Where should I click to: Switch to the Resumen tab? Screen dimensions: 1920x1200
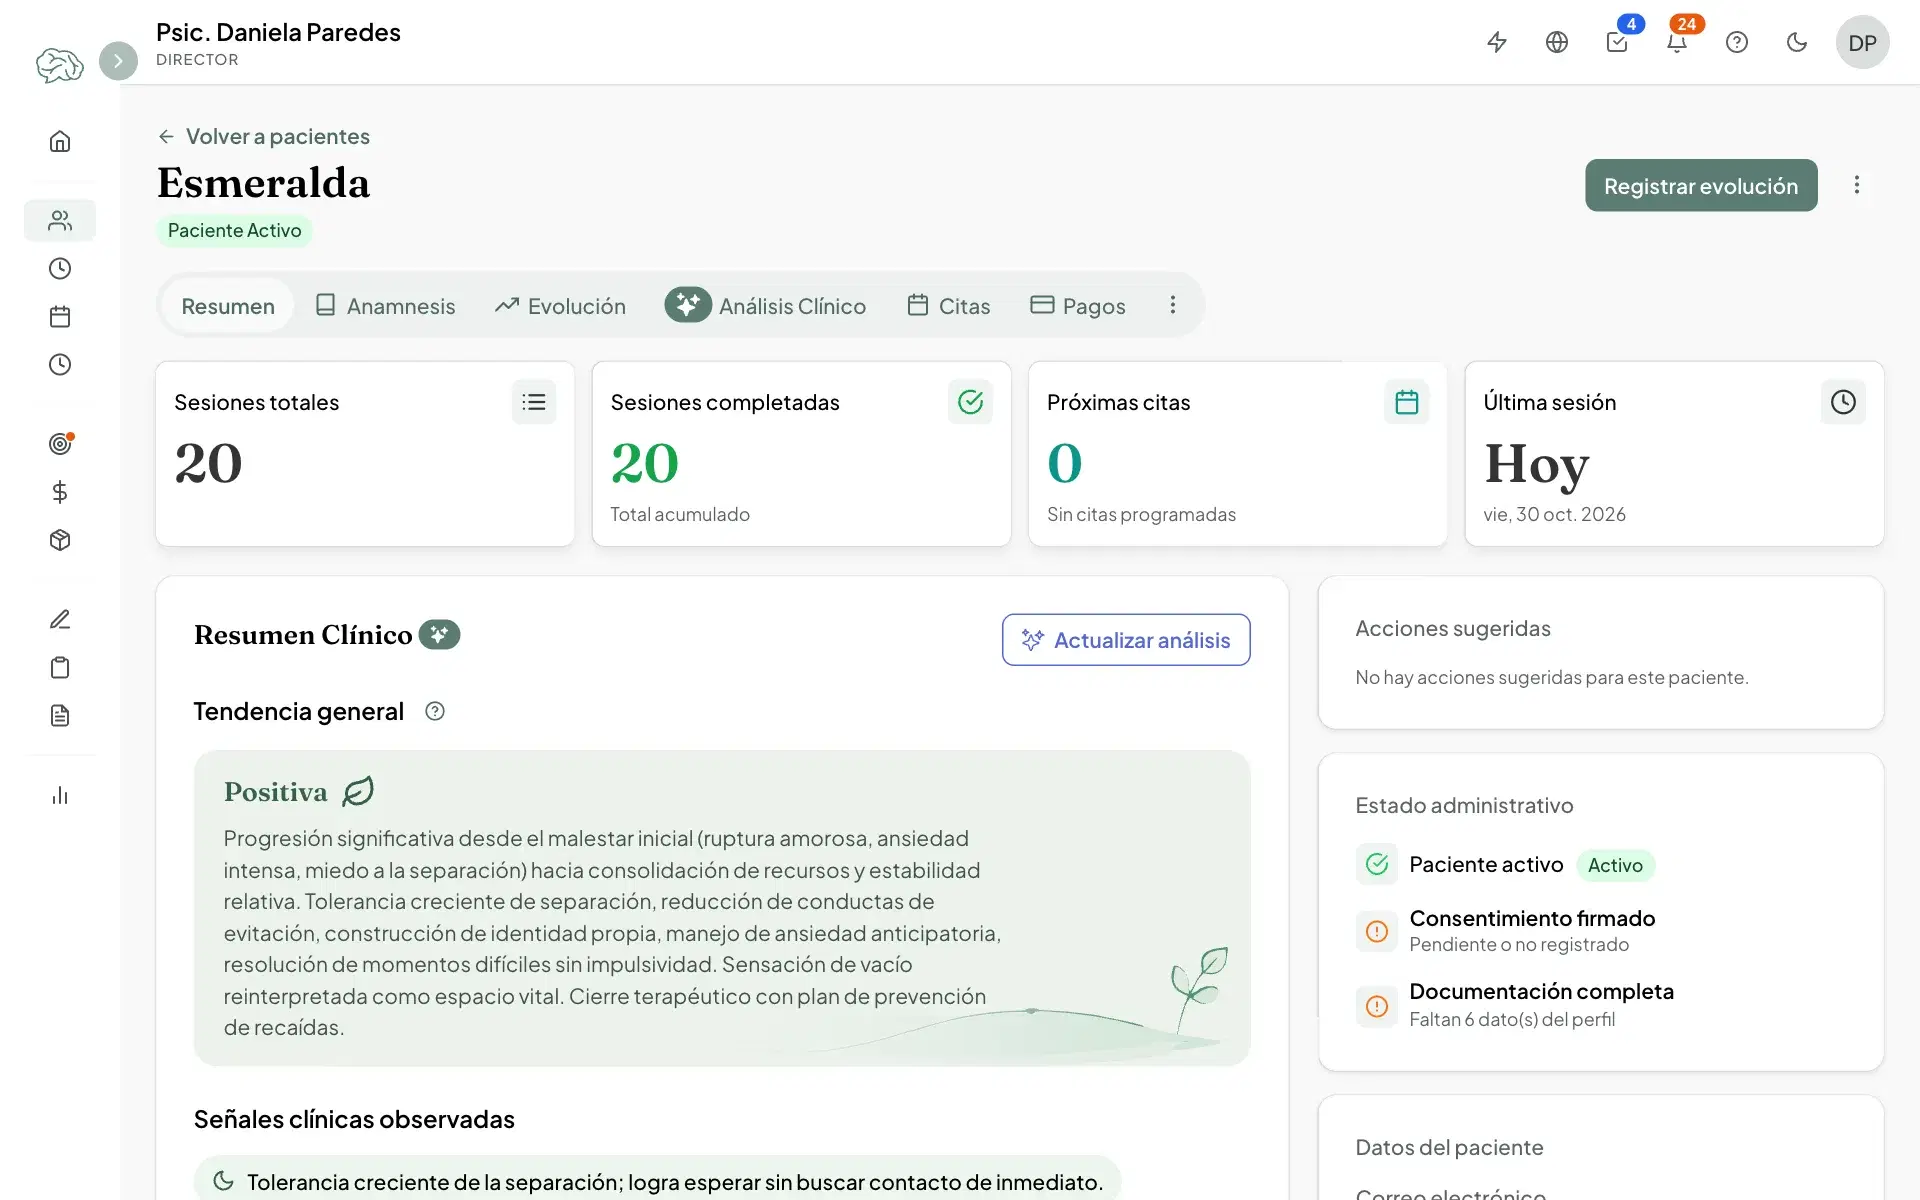tap(228, 306)
